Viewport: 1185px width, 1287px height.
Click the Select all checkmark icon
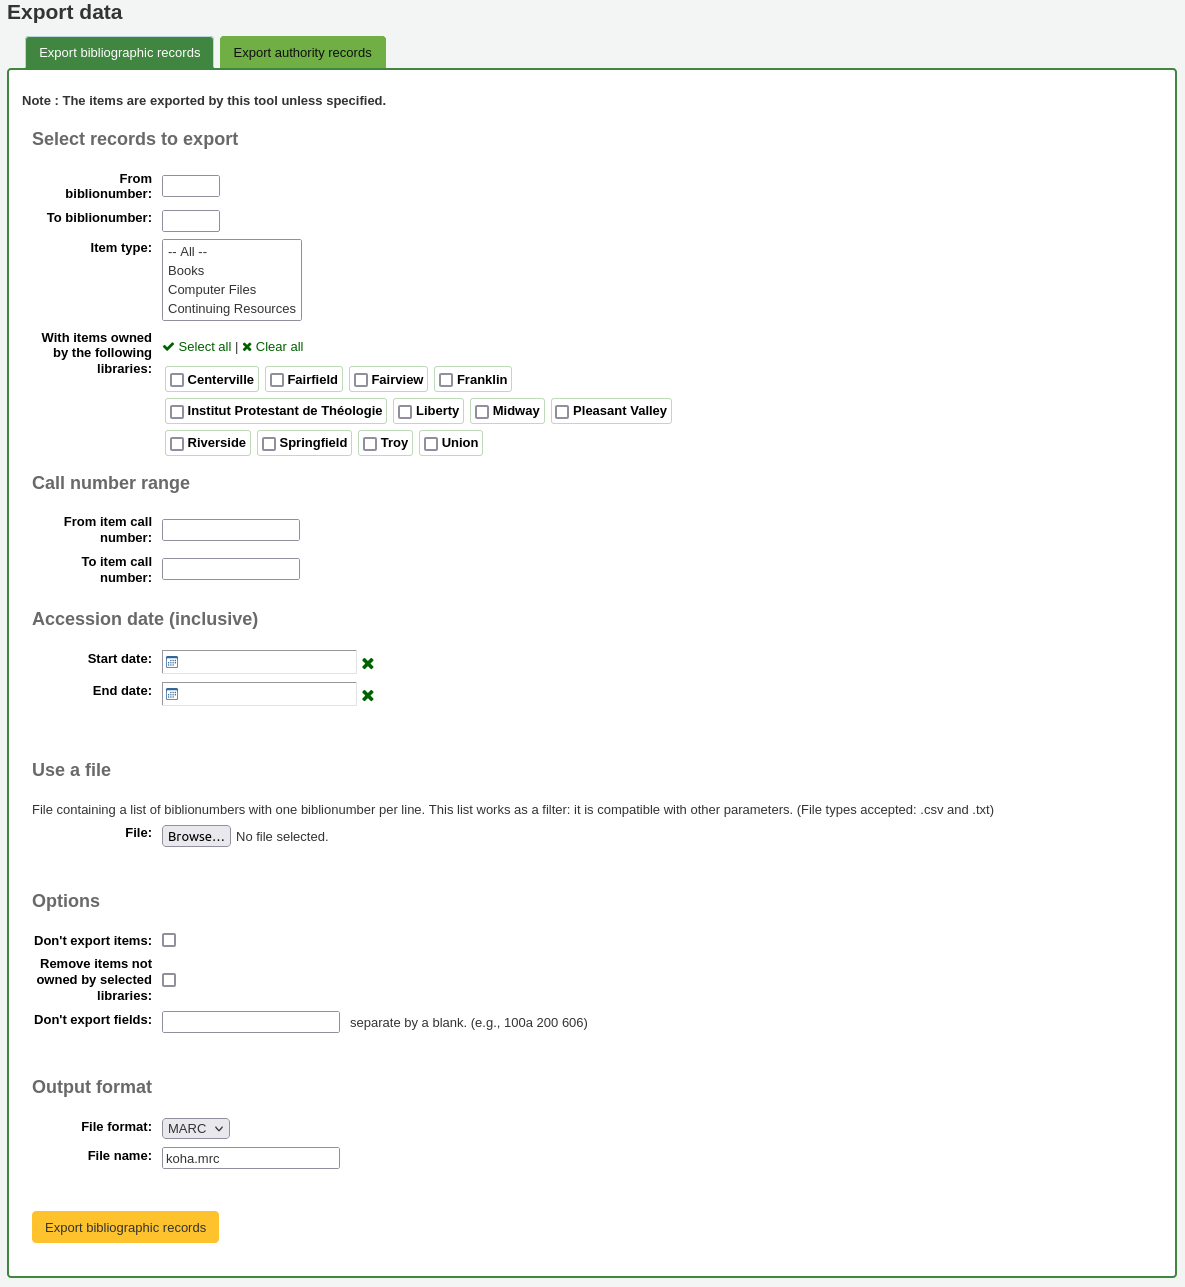tap(168, 346)
